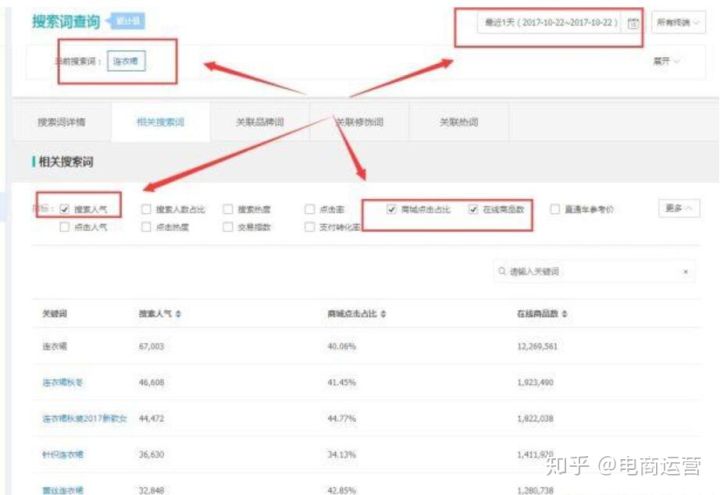Enable the 点击人气 checkbox

coord(65,227)
